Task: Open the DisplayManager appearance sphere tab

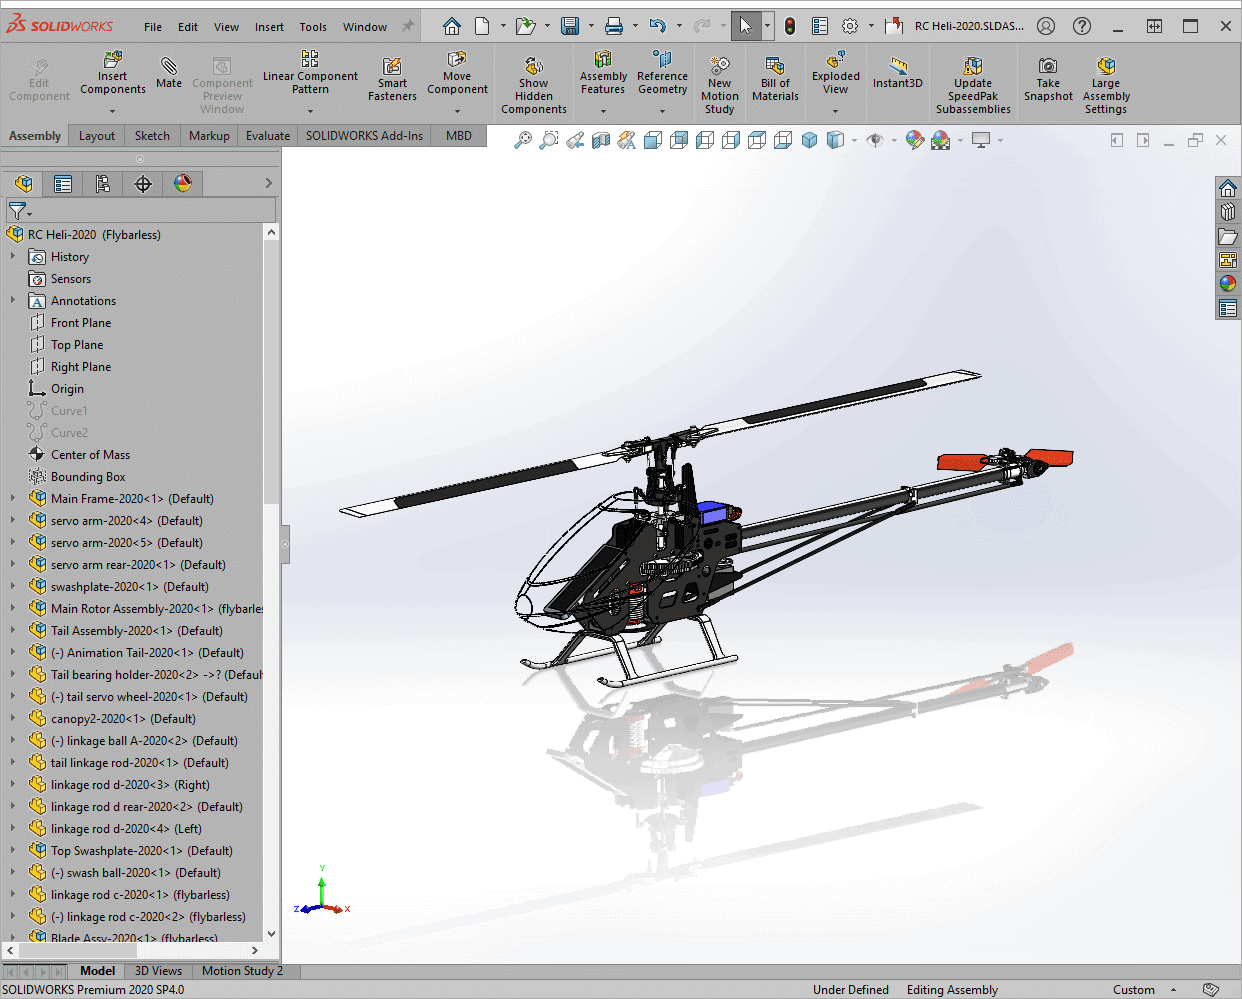Action: click(x=183, y=184)
